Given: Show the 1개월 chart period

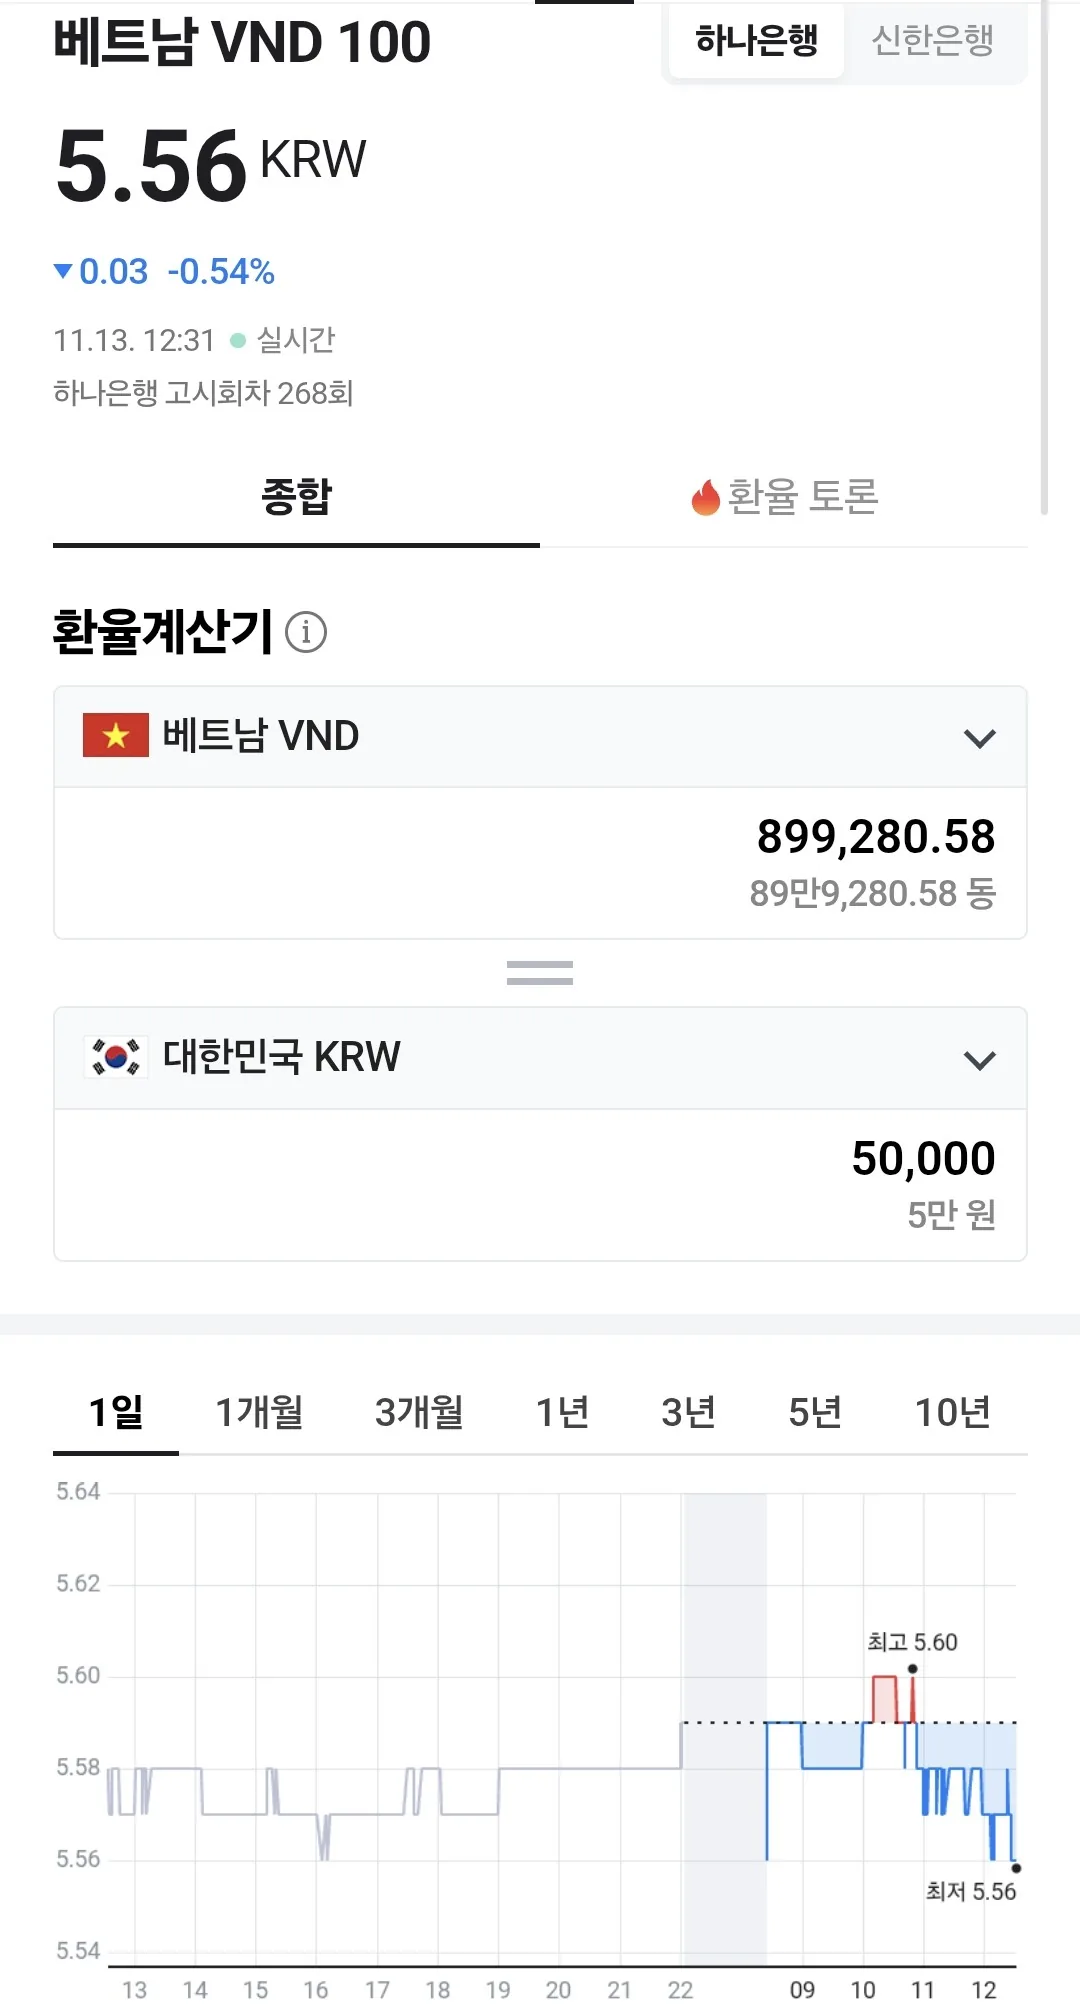Looking at the screenshot, I should 260,1412.
